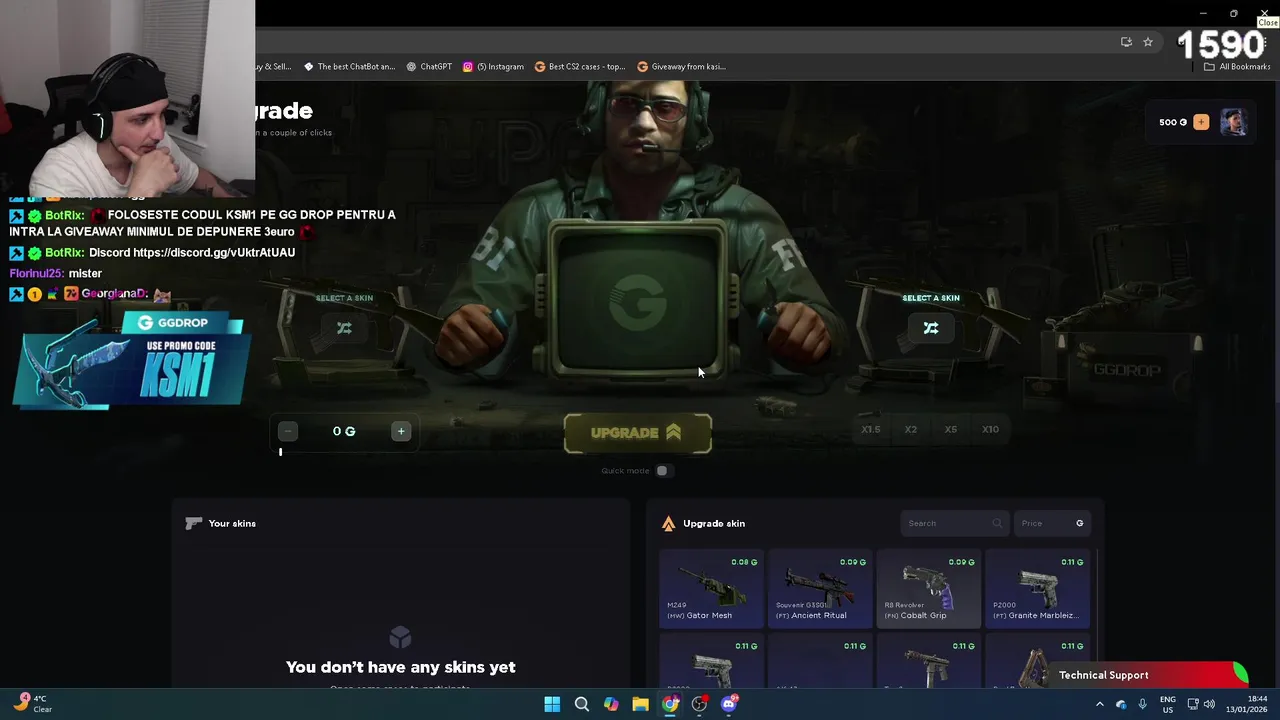Open Windows Search from taskbar
This screenshot has width=1280, height=720.
click(x=581, y=704)
